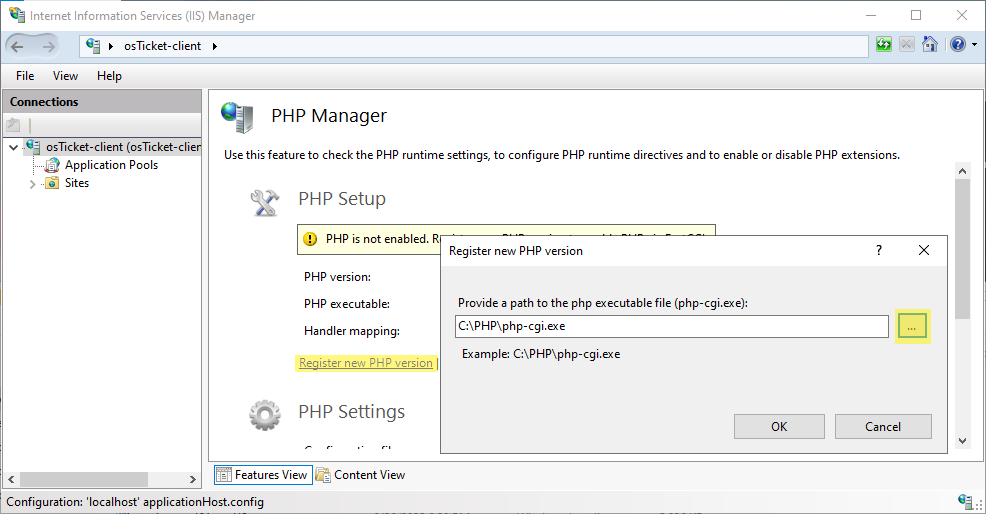Switch to Features View tab
986x514 pixels.
click(x=263, y=475)
